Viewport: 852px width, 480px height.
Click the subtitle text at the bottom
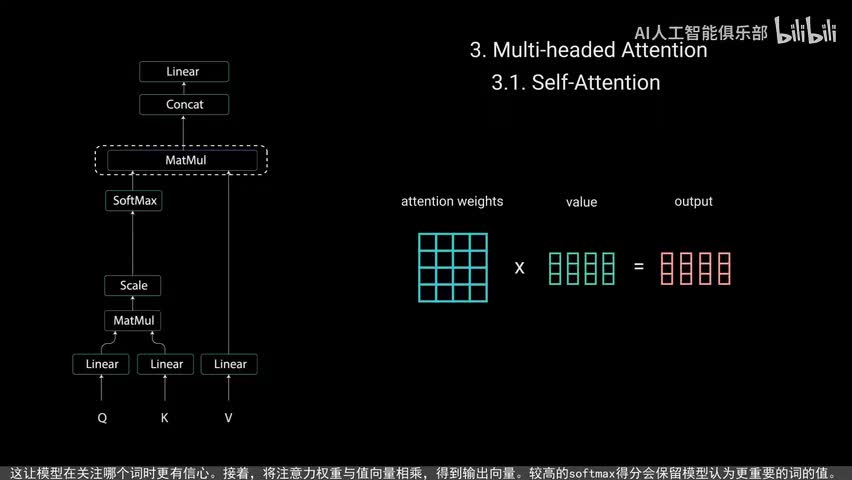[x=425, y=472]
